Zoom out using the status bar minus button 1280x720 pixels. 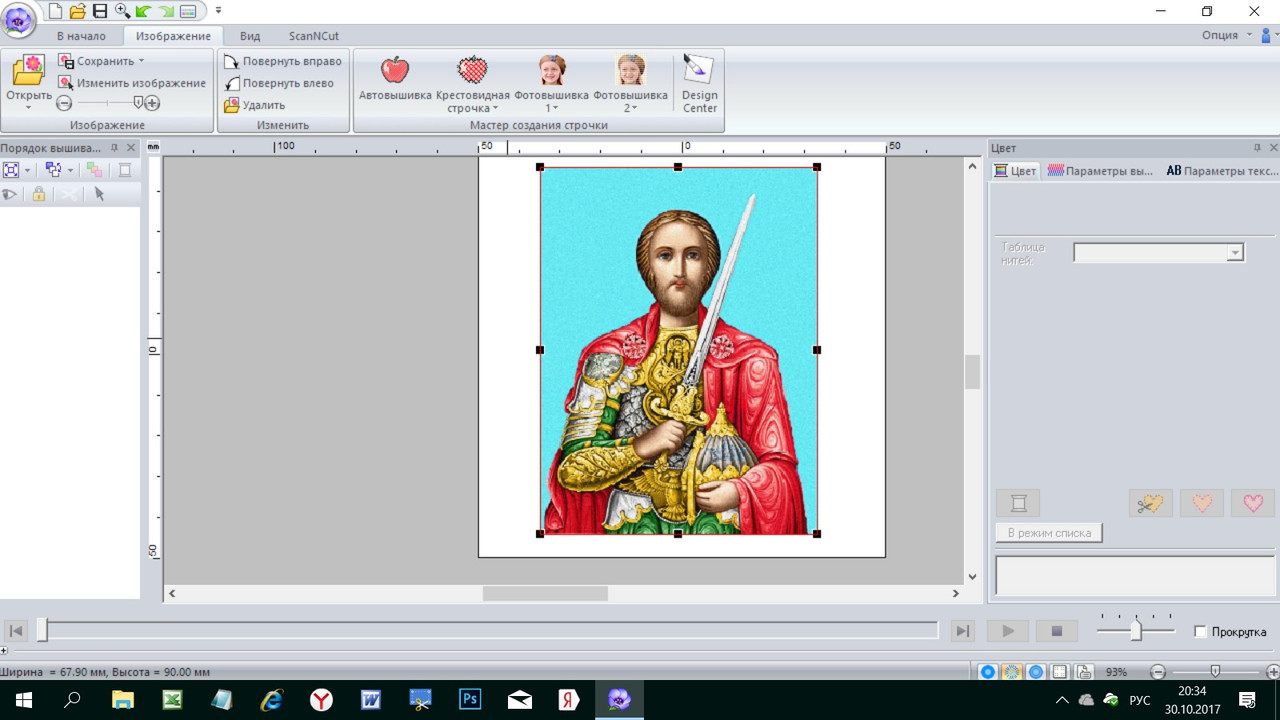tap(1158, 672)
